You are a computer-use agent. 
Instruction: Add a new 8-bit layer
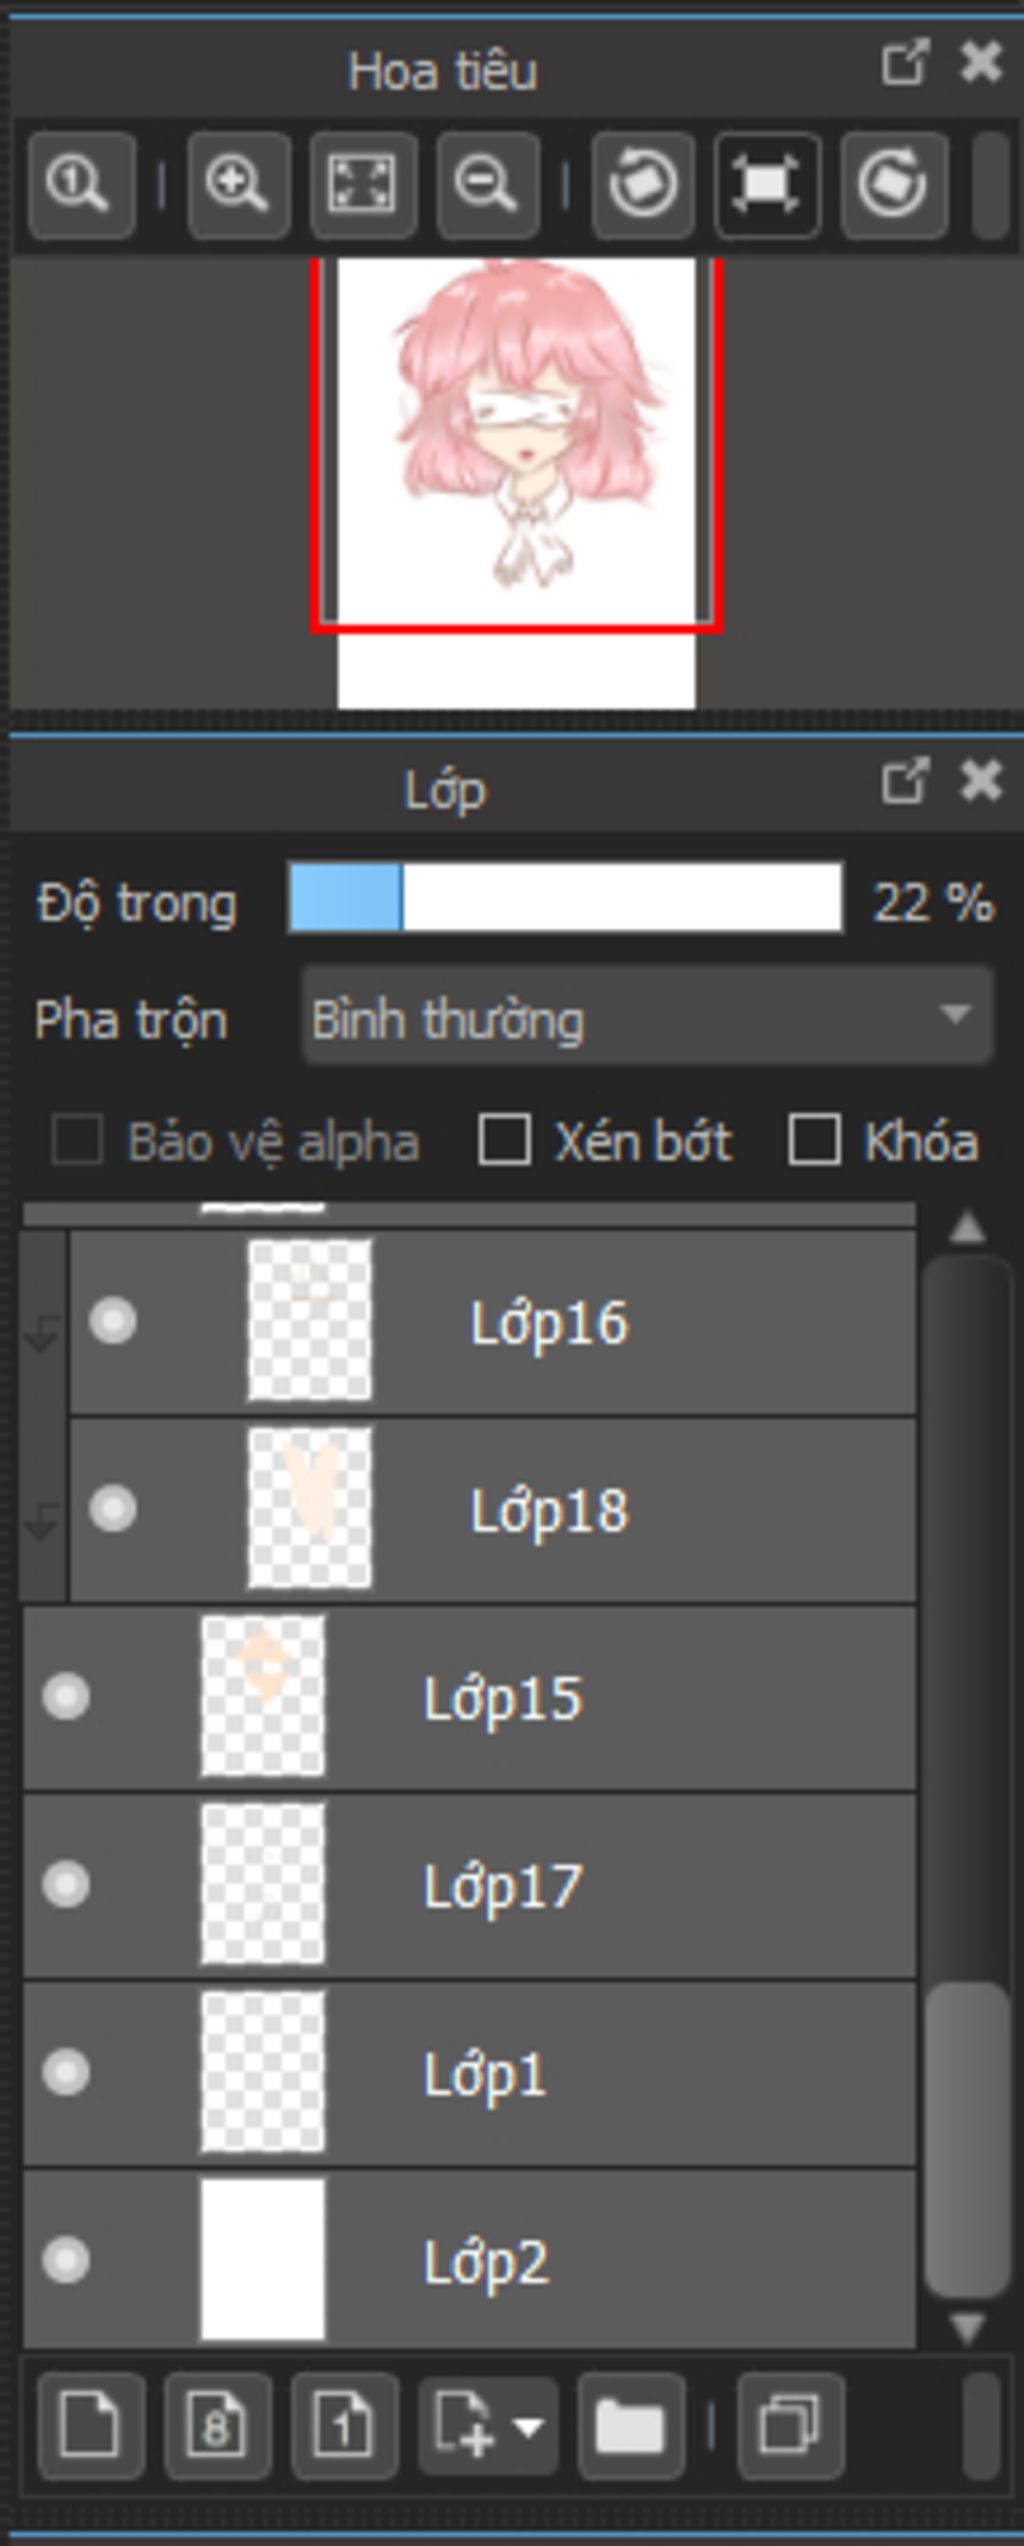[217, 2425]
